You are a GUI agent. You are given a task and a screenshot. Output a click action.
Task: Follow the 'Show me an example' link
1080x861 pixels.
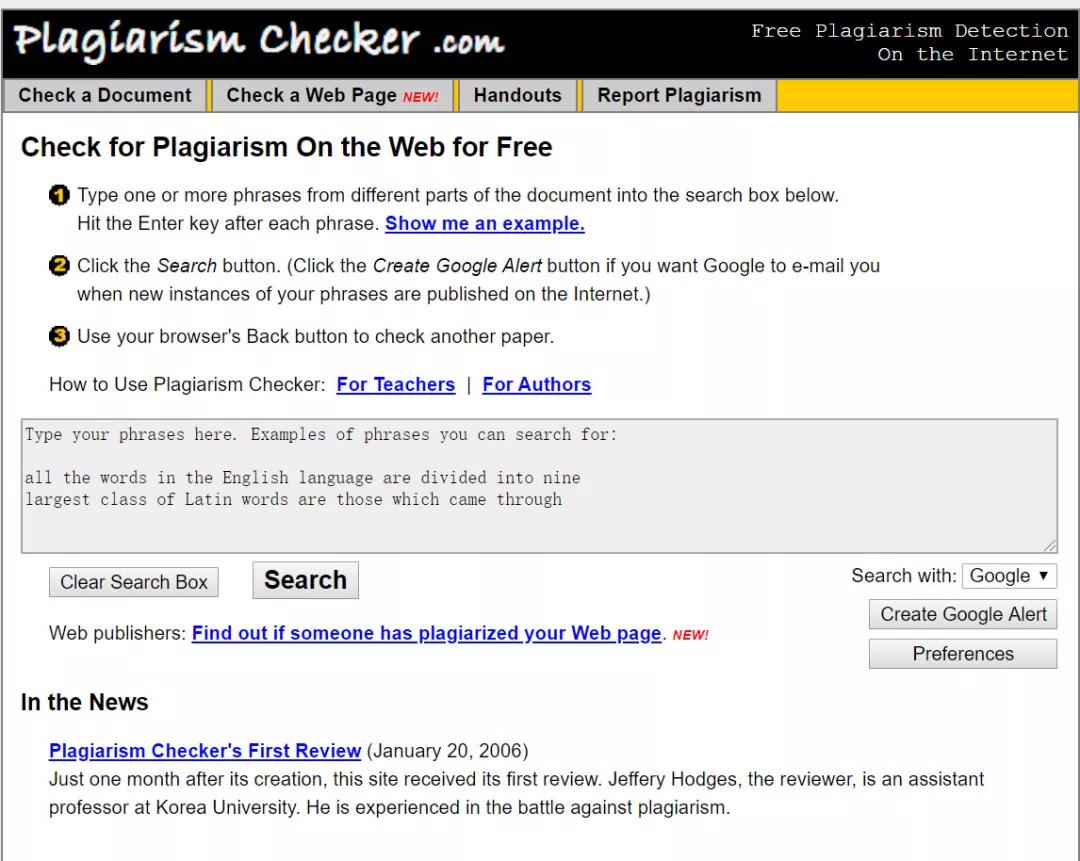pyautogui.click(x=485, y=223)
